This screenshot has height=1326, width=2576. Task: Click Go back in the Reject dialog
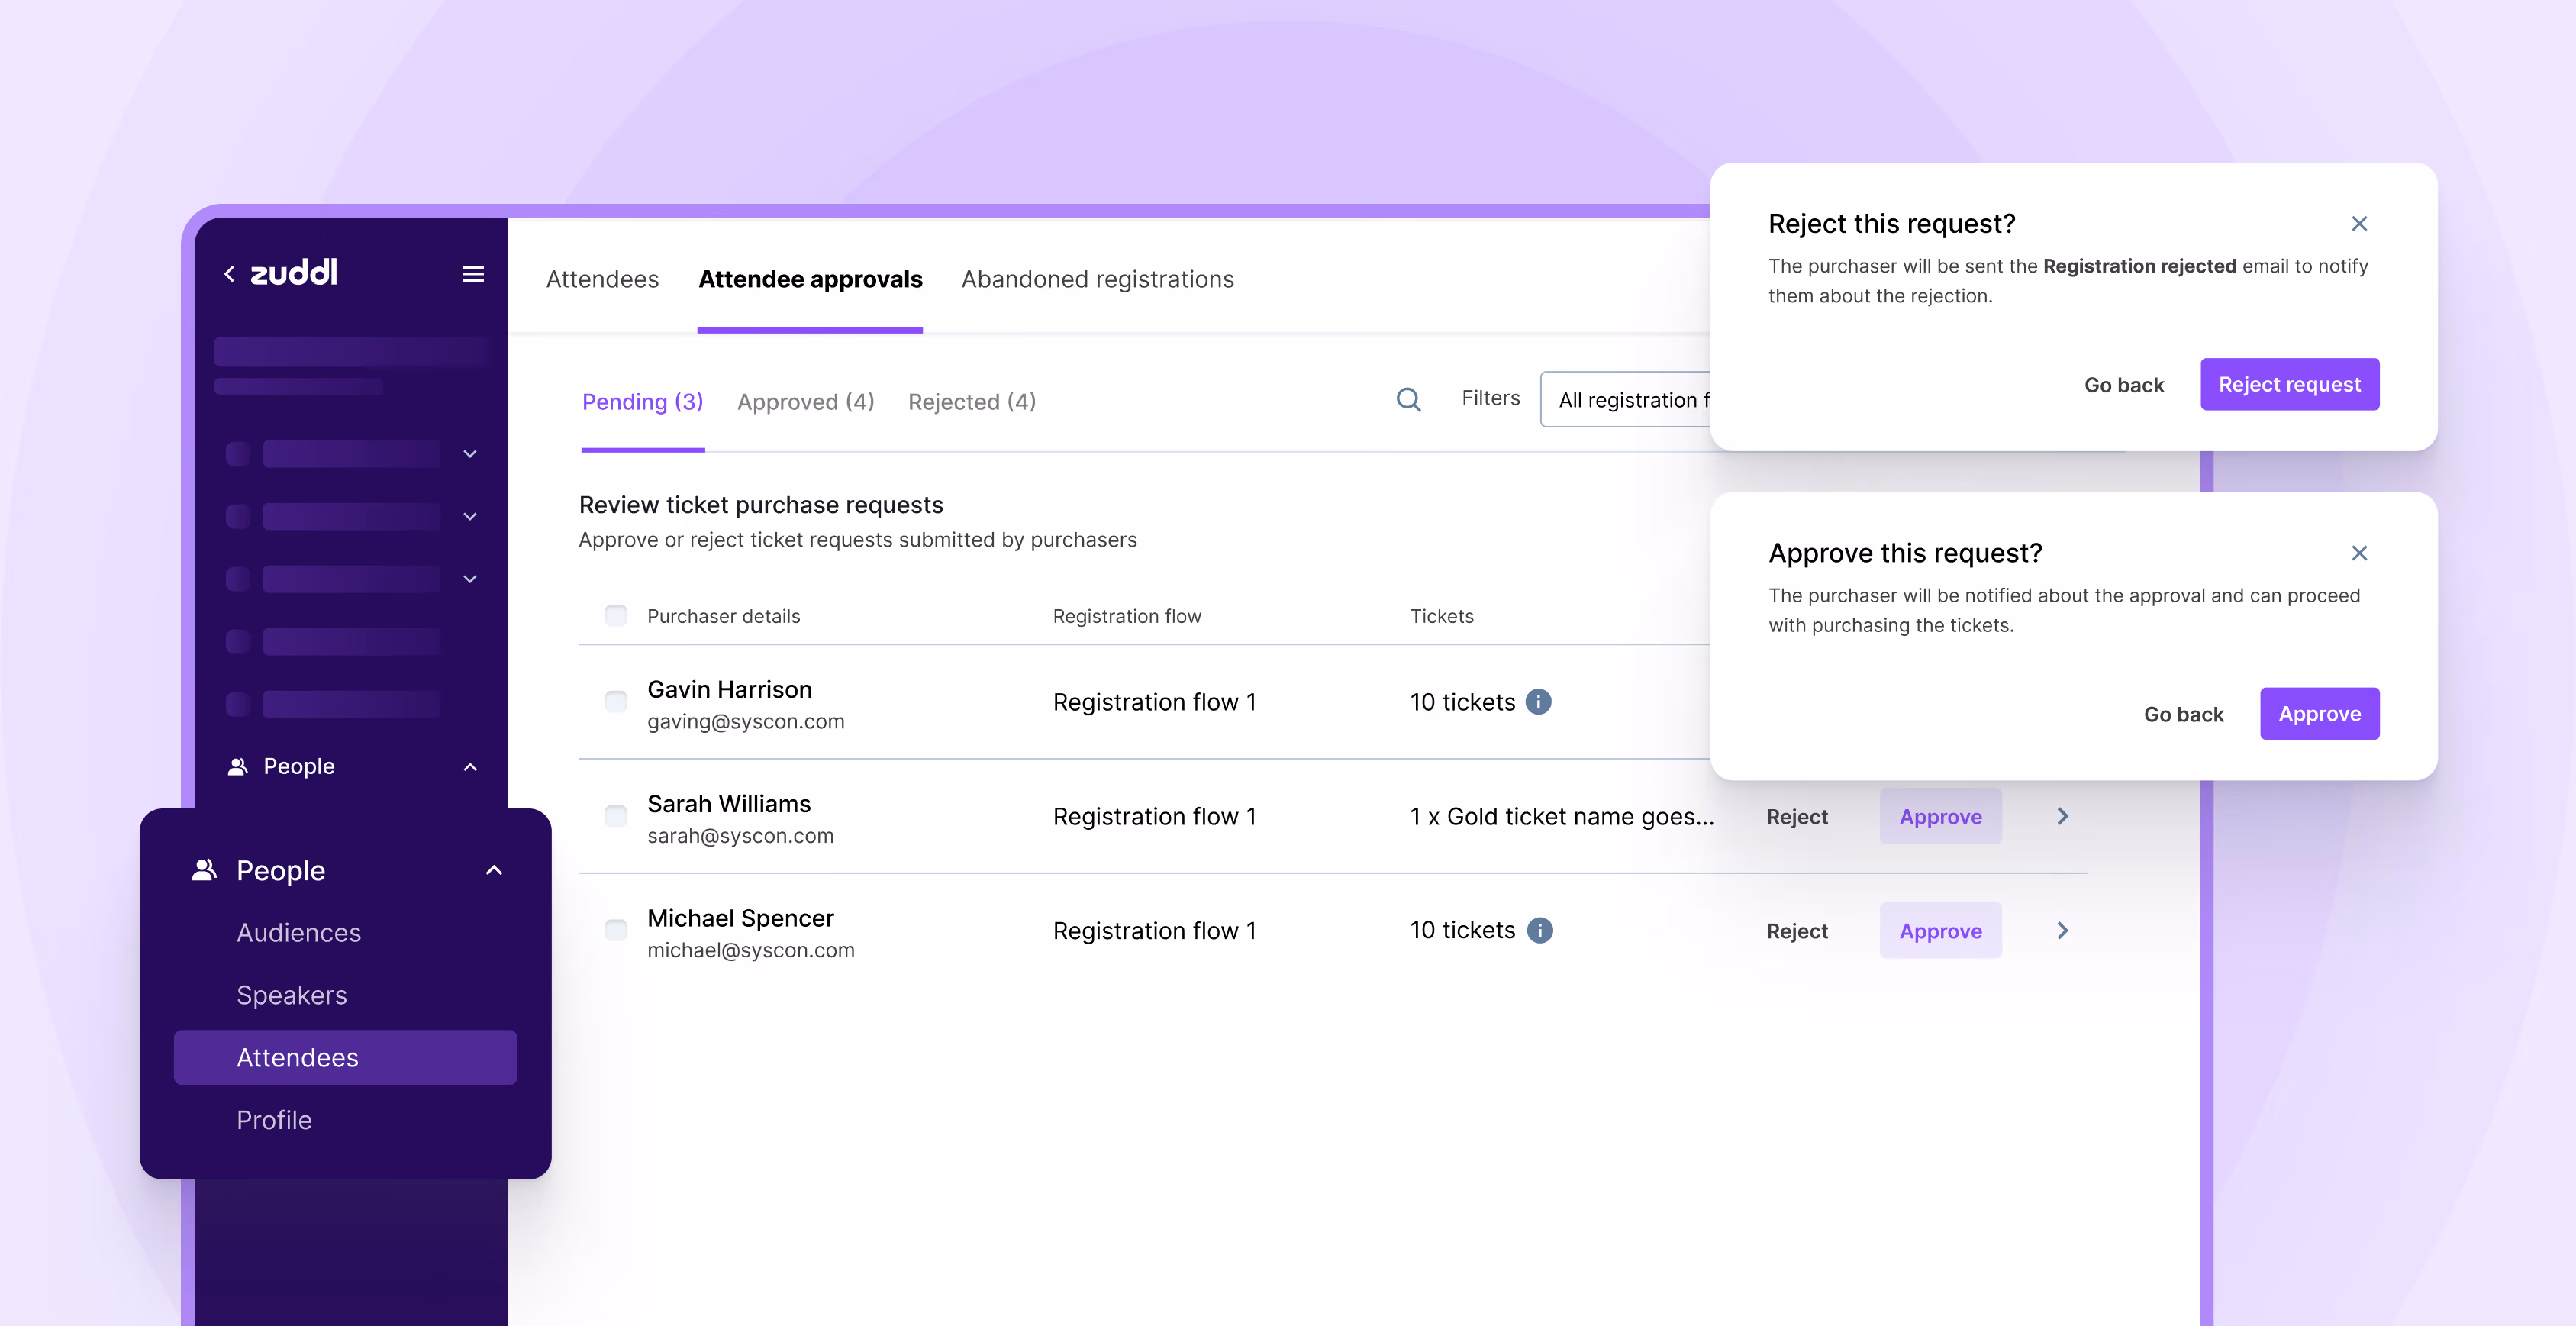(2124, 385)
